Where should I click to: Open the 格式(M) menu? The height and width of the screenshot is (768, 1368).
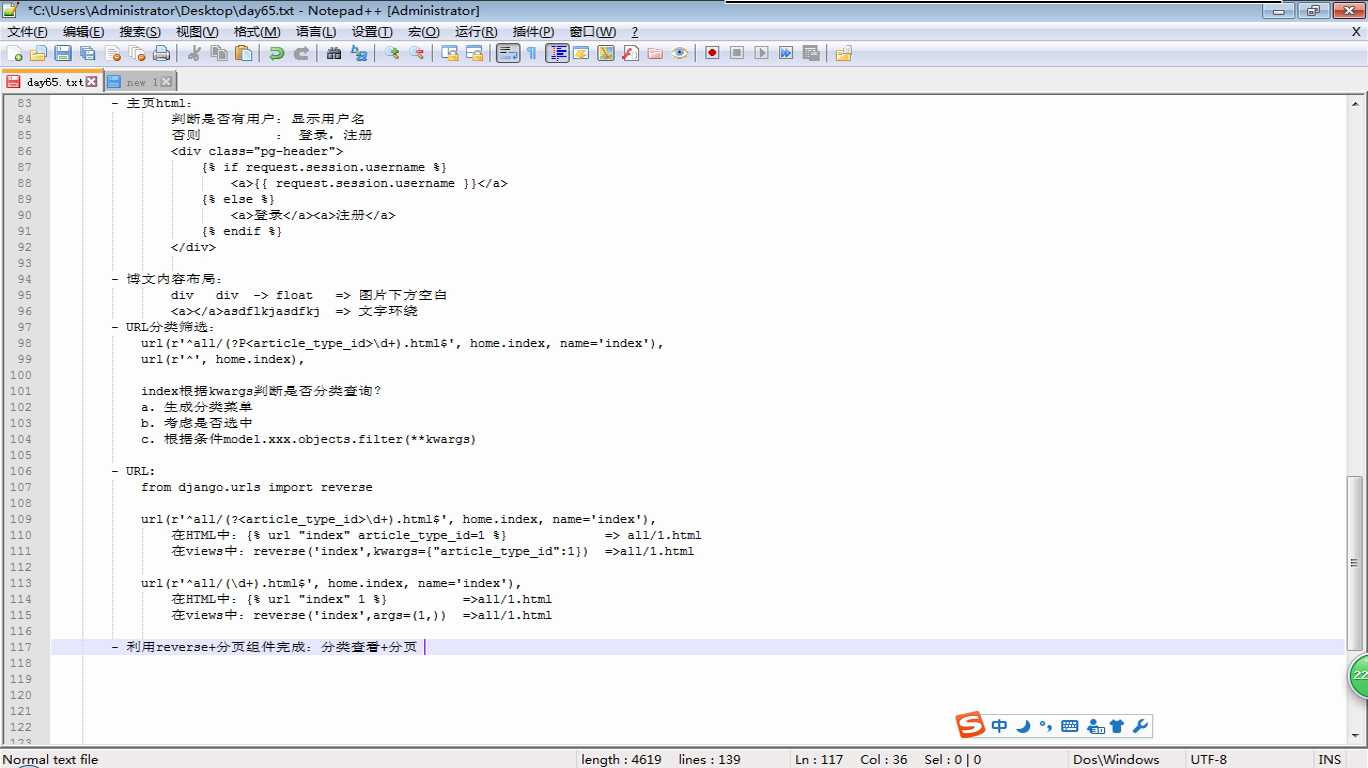257,32
